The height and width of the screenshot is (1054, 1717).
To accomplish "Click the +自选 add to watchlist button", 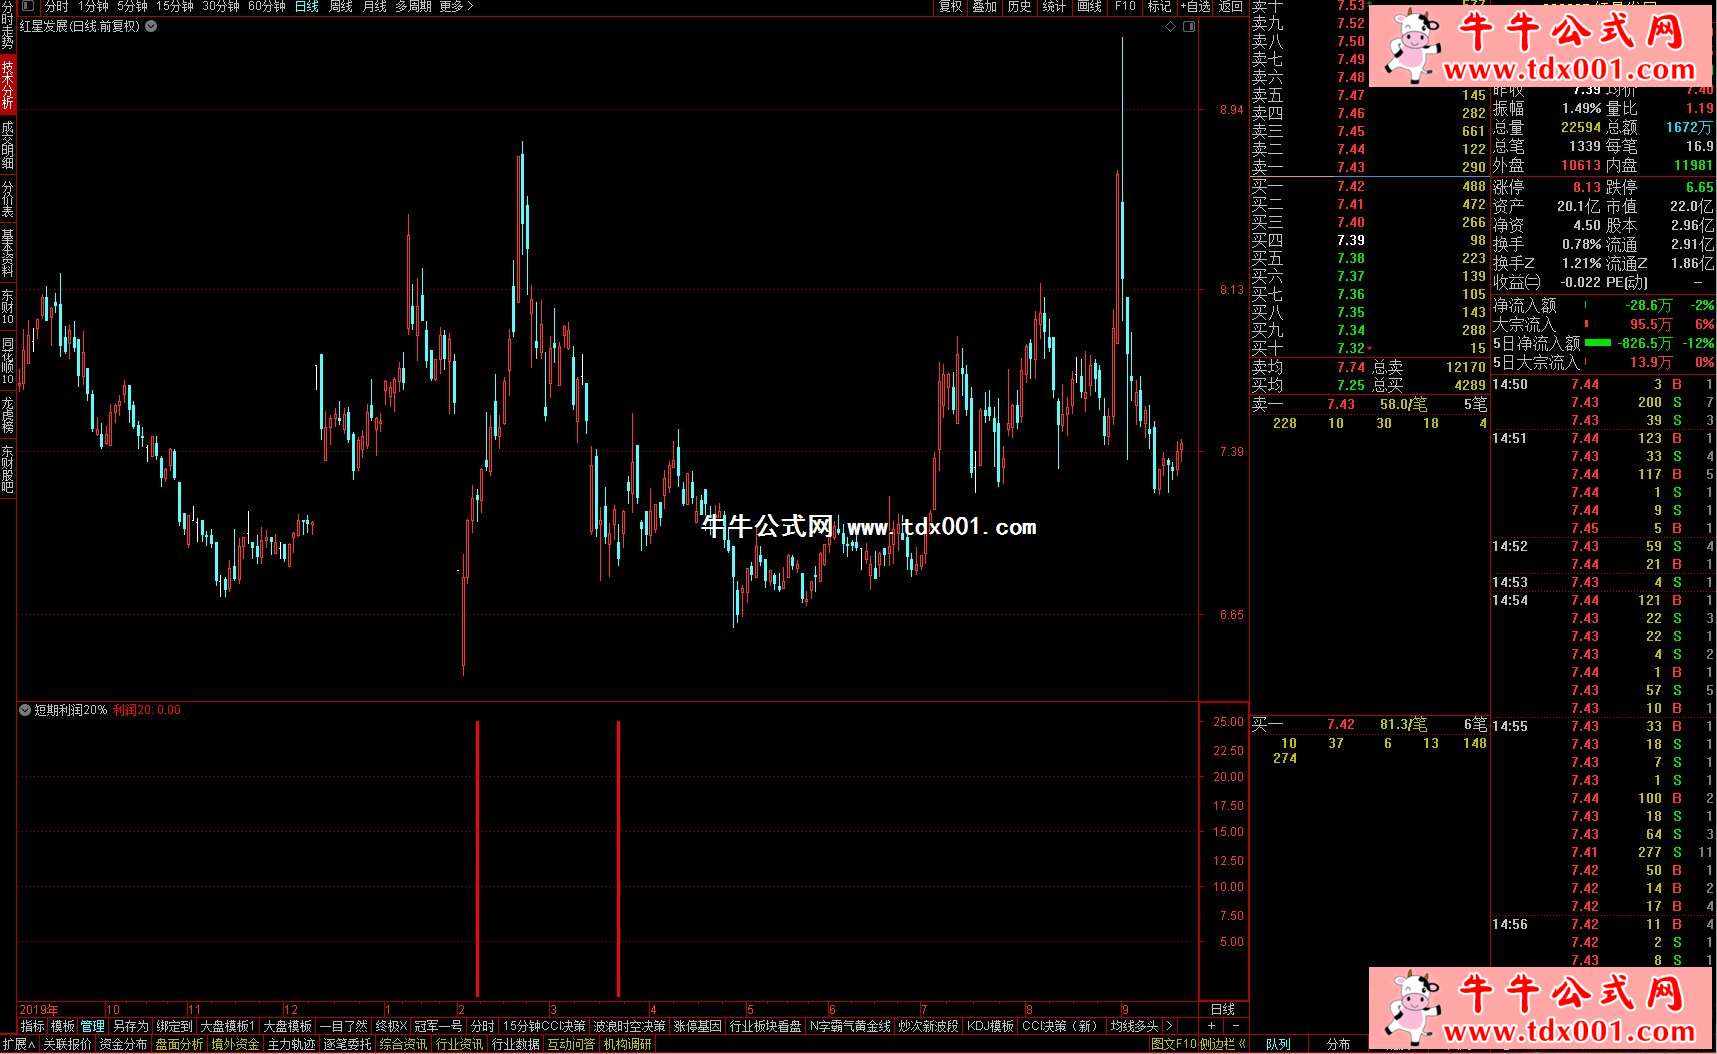I will click(1195, 7).
